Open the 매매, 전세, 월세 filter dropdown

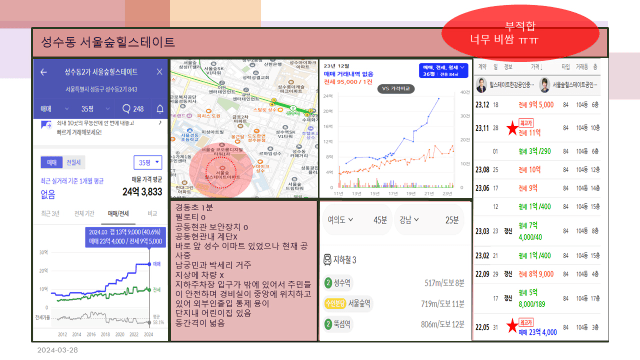pos(443,71)
